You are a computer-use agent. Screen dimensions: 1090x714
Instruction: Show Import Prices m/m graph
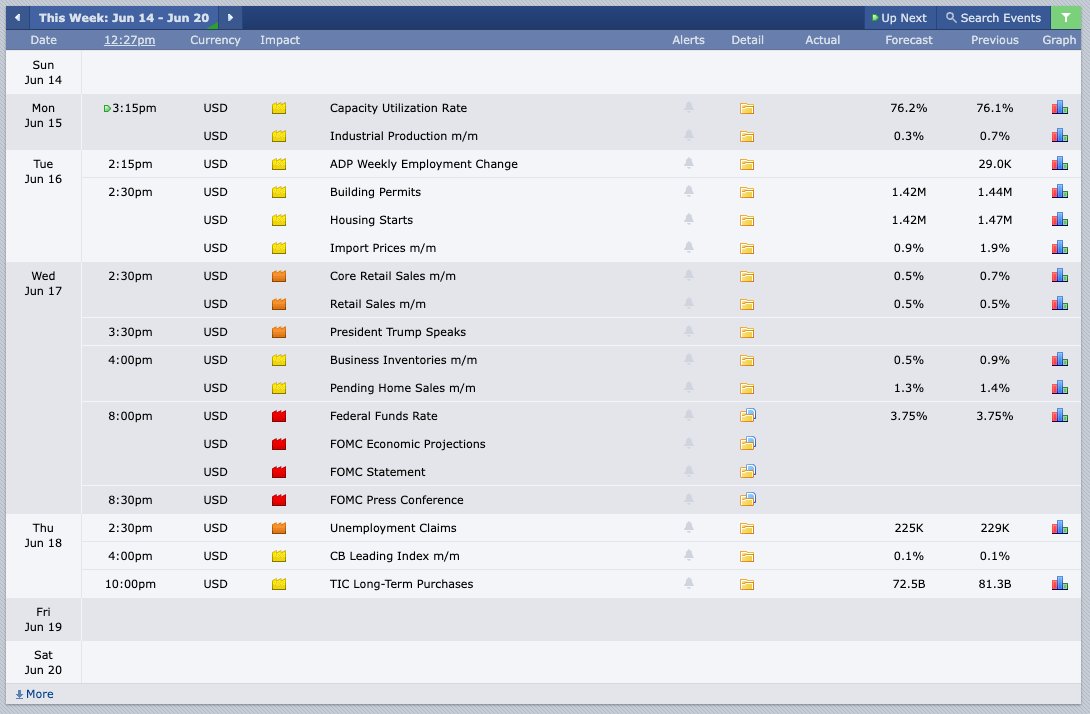pos(1059,248)
